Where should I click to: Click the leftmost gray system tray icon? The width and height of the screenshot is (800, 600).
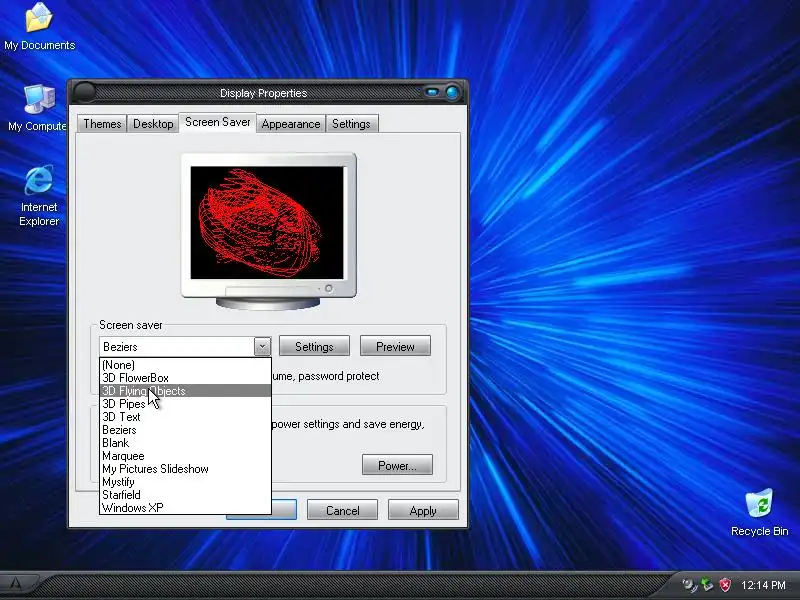click(689, 585)
